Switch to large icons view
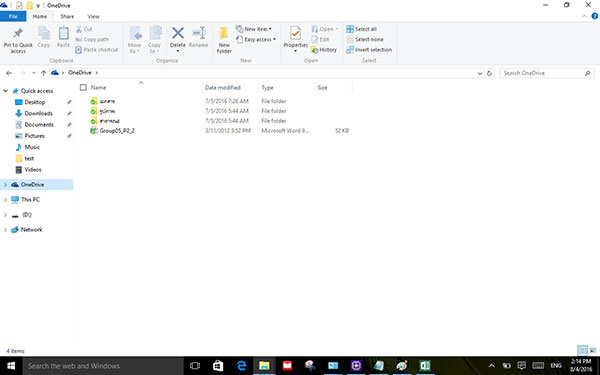This screenshot has width=600, height=375. [x=593, y=350]
